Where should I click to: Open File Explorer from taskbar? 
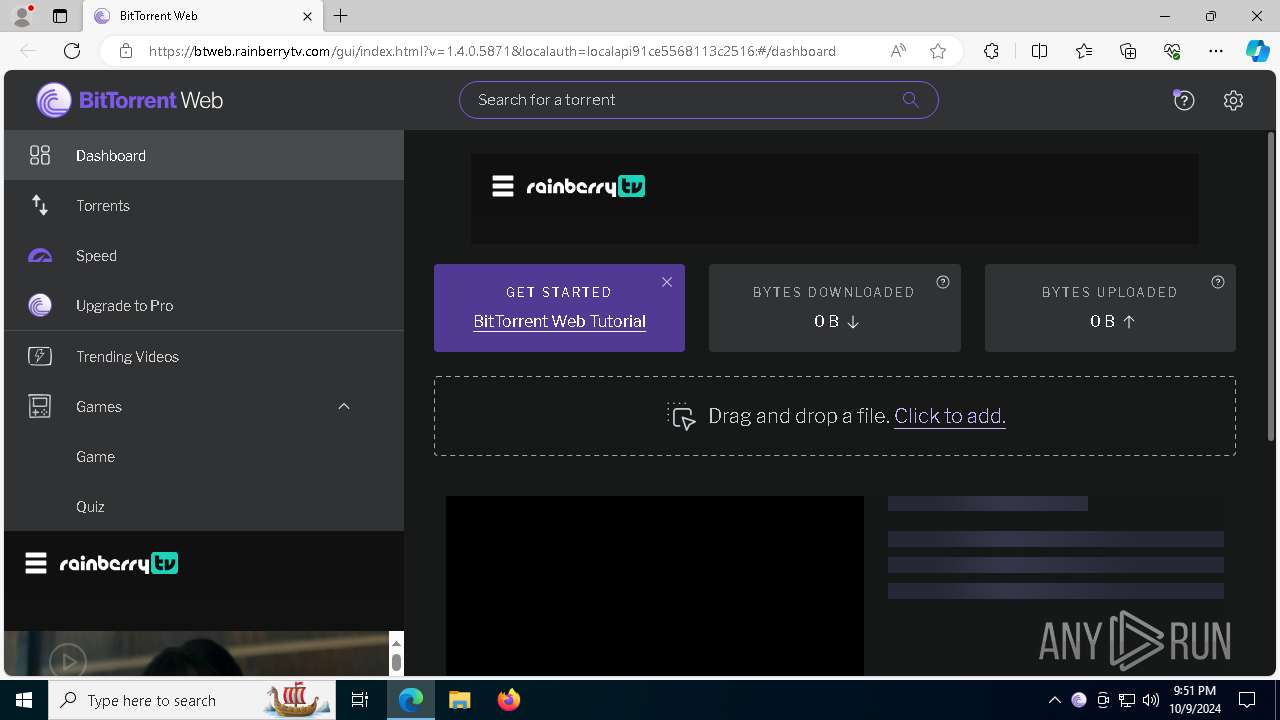click(x=459, y=700)
